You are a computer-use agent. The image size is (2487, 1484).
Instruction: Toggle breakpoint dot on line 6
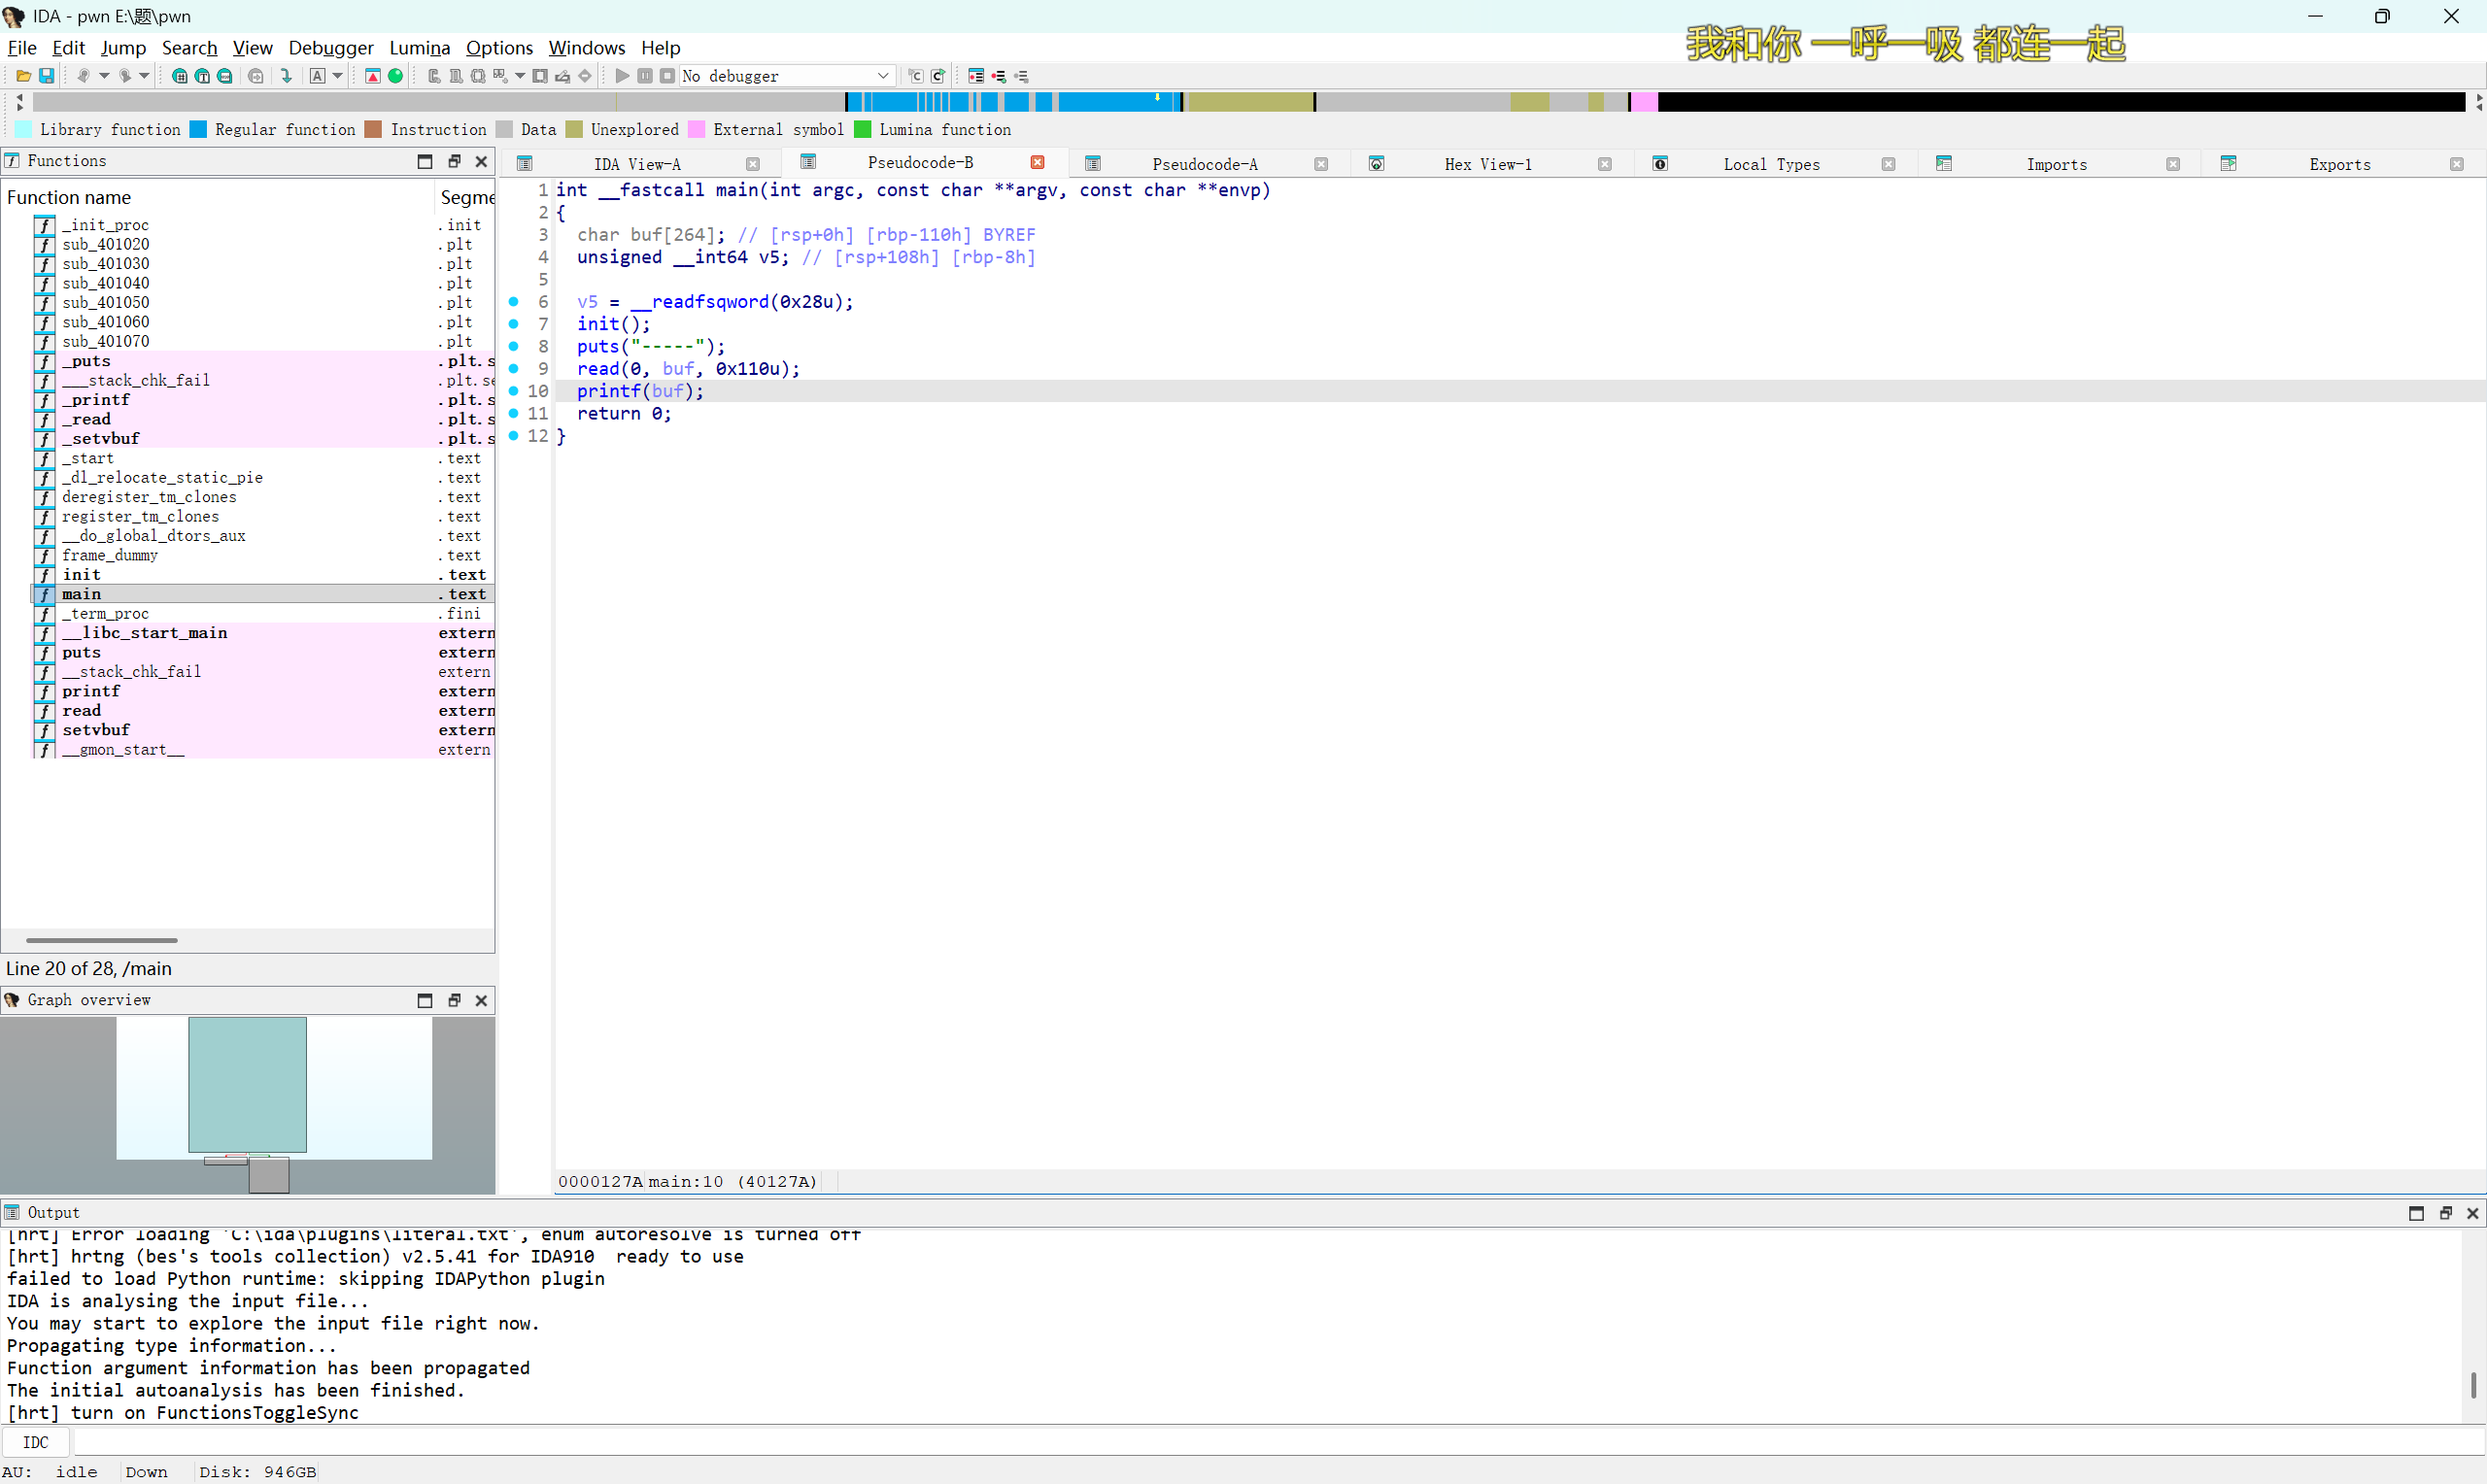pyautogui.click(x=514, y=302)
